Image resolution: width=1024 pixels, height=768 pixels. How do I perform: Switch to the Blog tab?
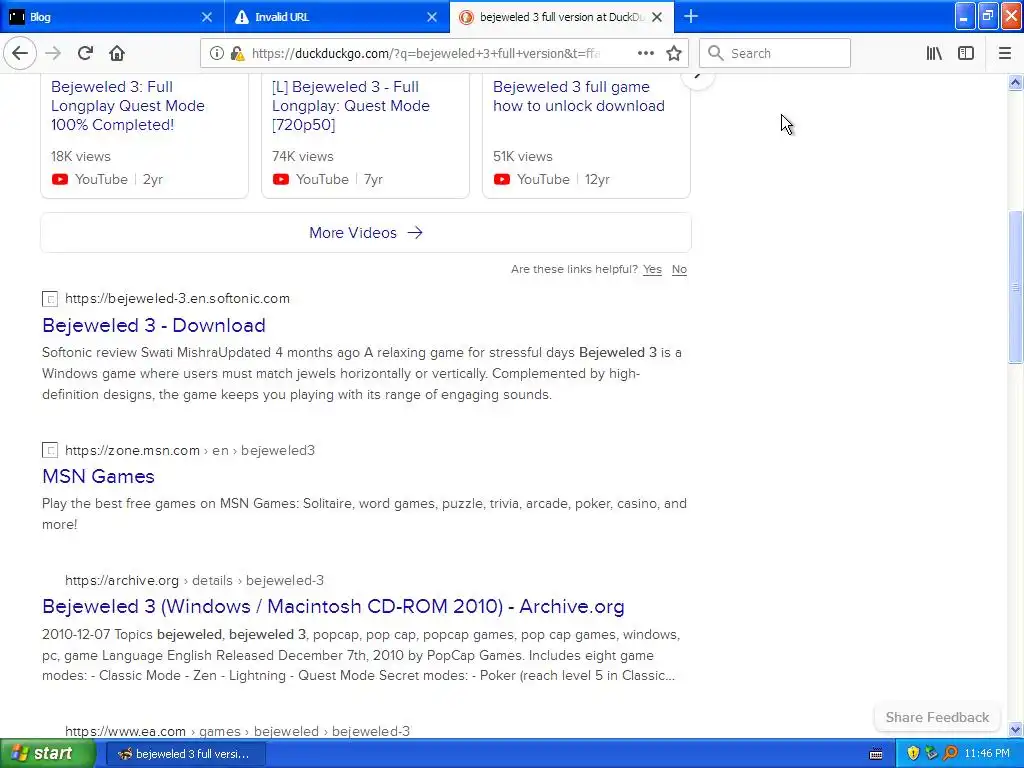tap(112, 17)
